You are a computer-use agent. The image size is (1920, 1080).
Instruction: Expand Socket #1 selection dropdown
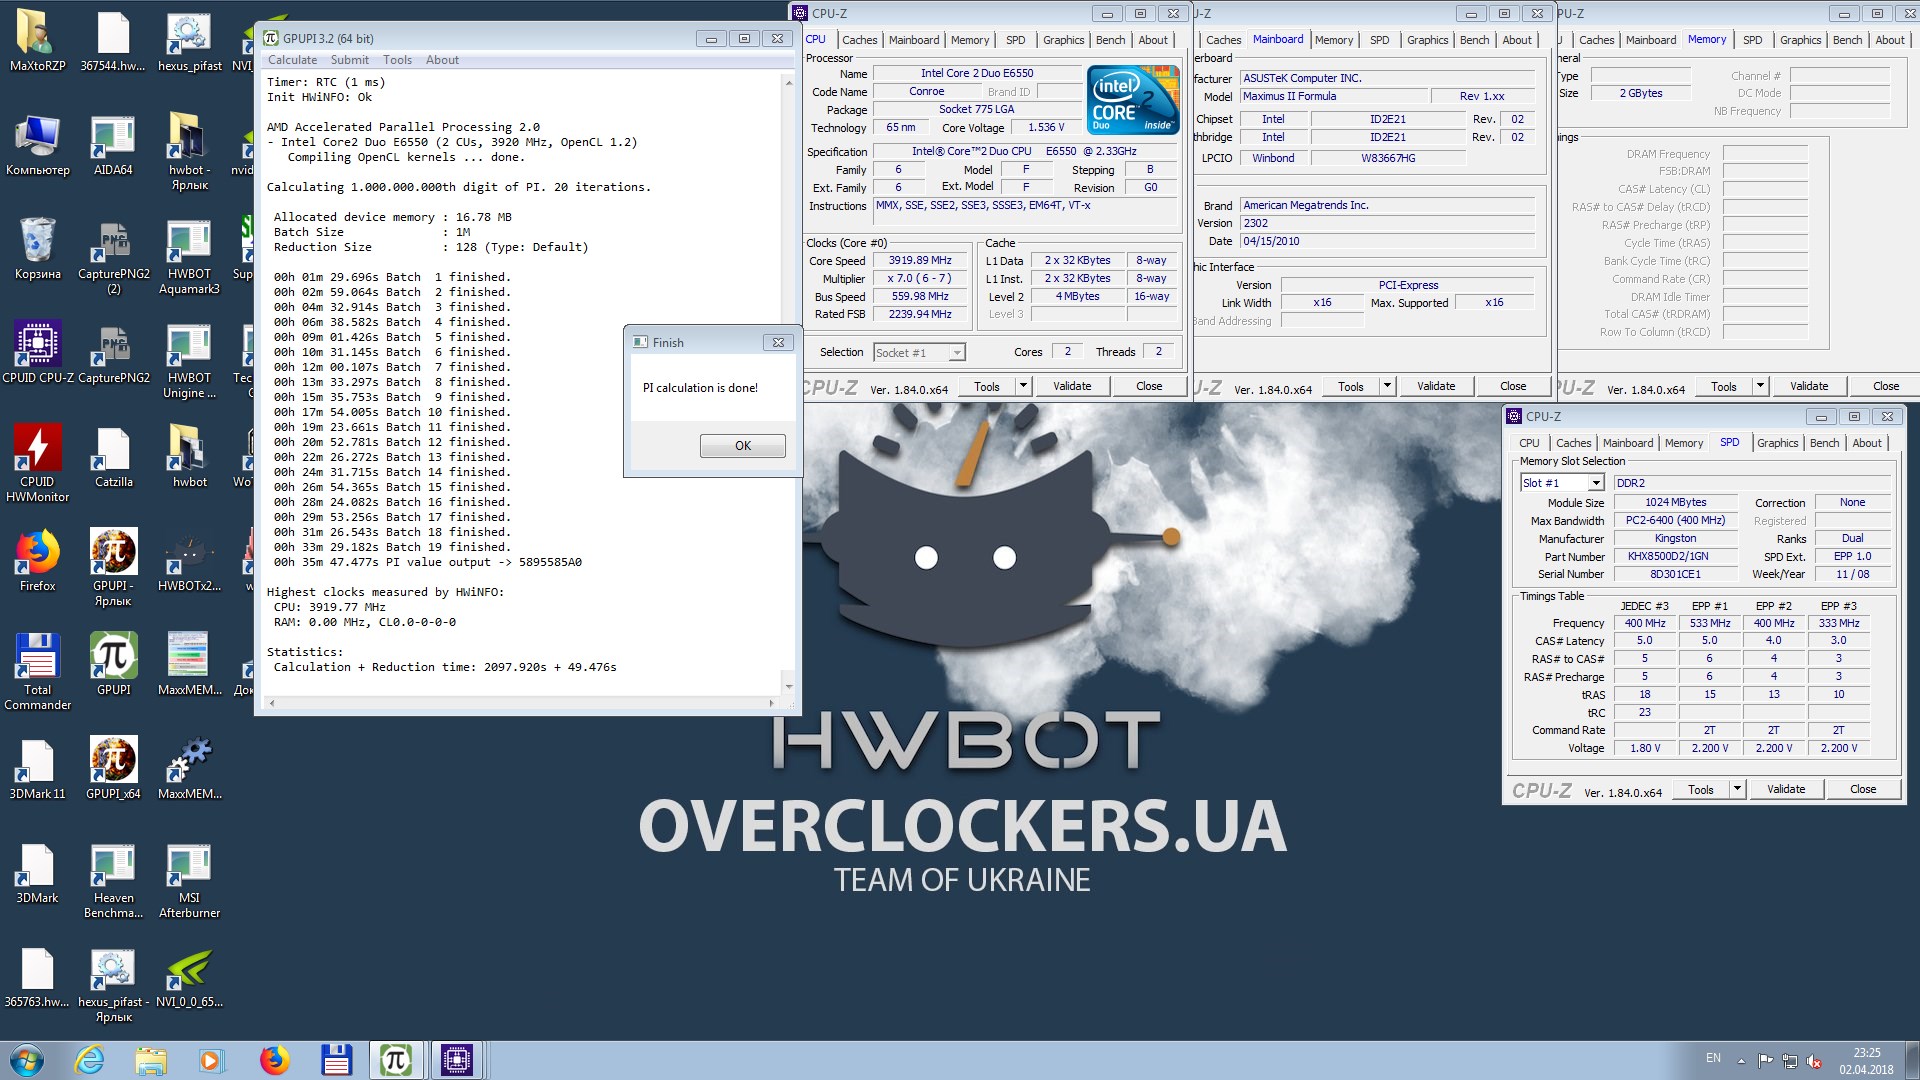click(957, 352)
